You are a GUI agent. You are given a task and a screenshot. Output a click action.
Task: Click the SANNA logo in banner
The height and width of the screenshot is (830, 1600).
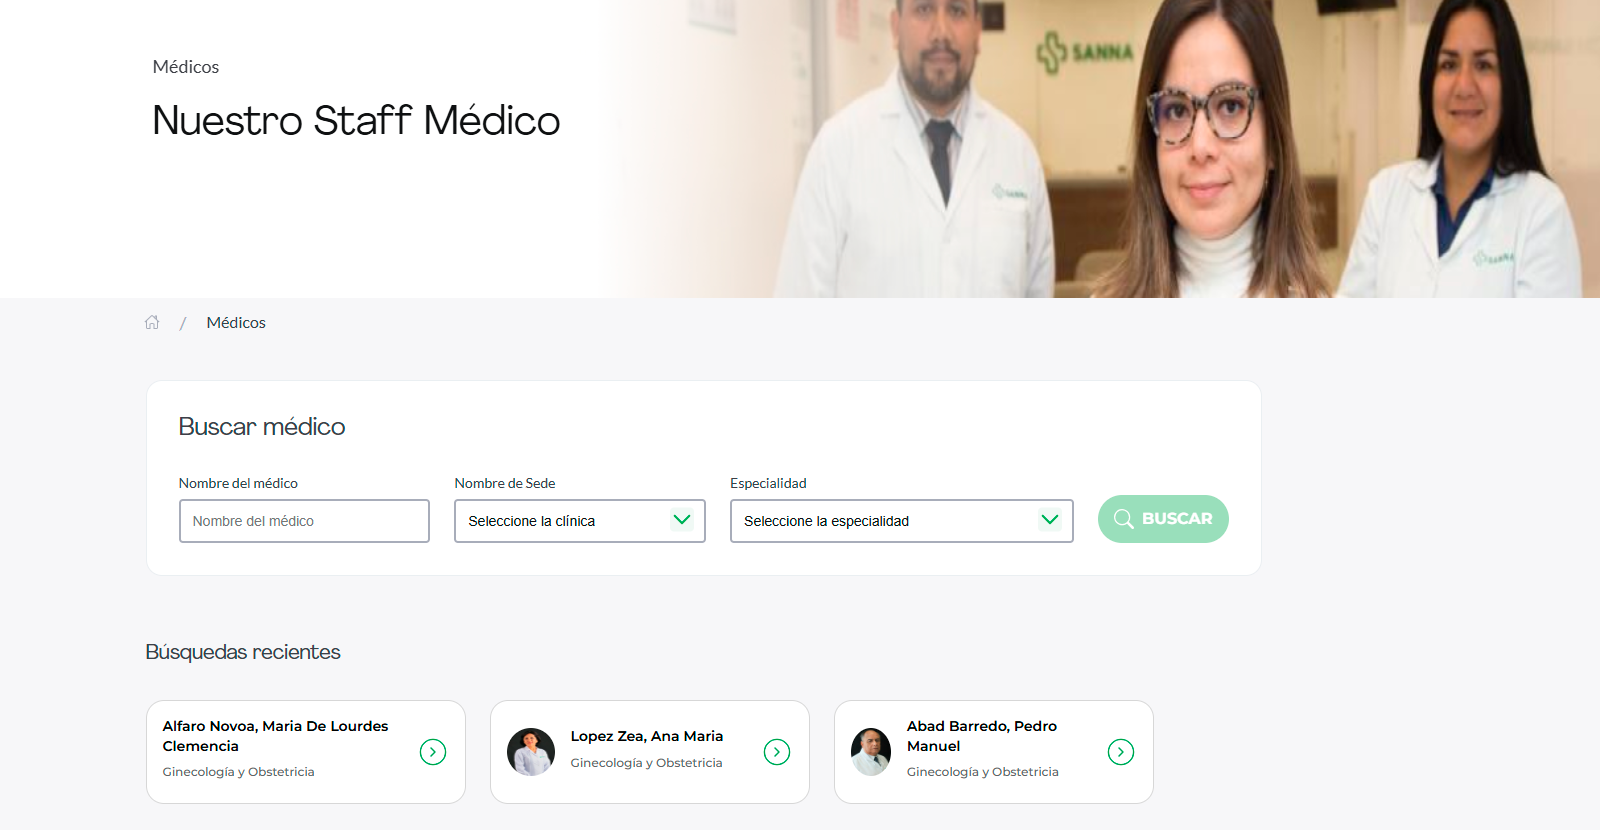click(x=1084, y=52)
